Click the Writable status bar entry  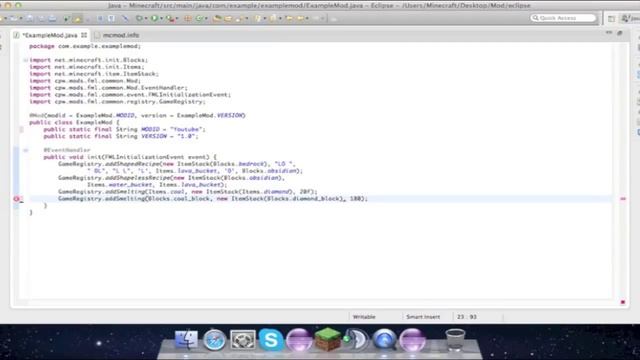point(364,317)
